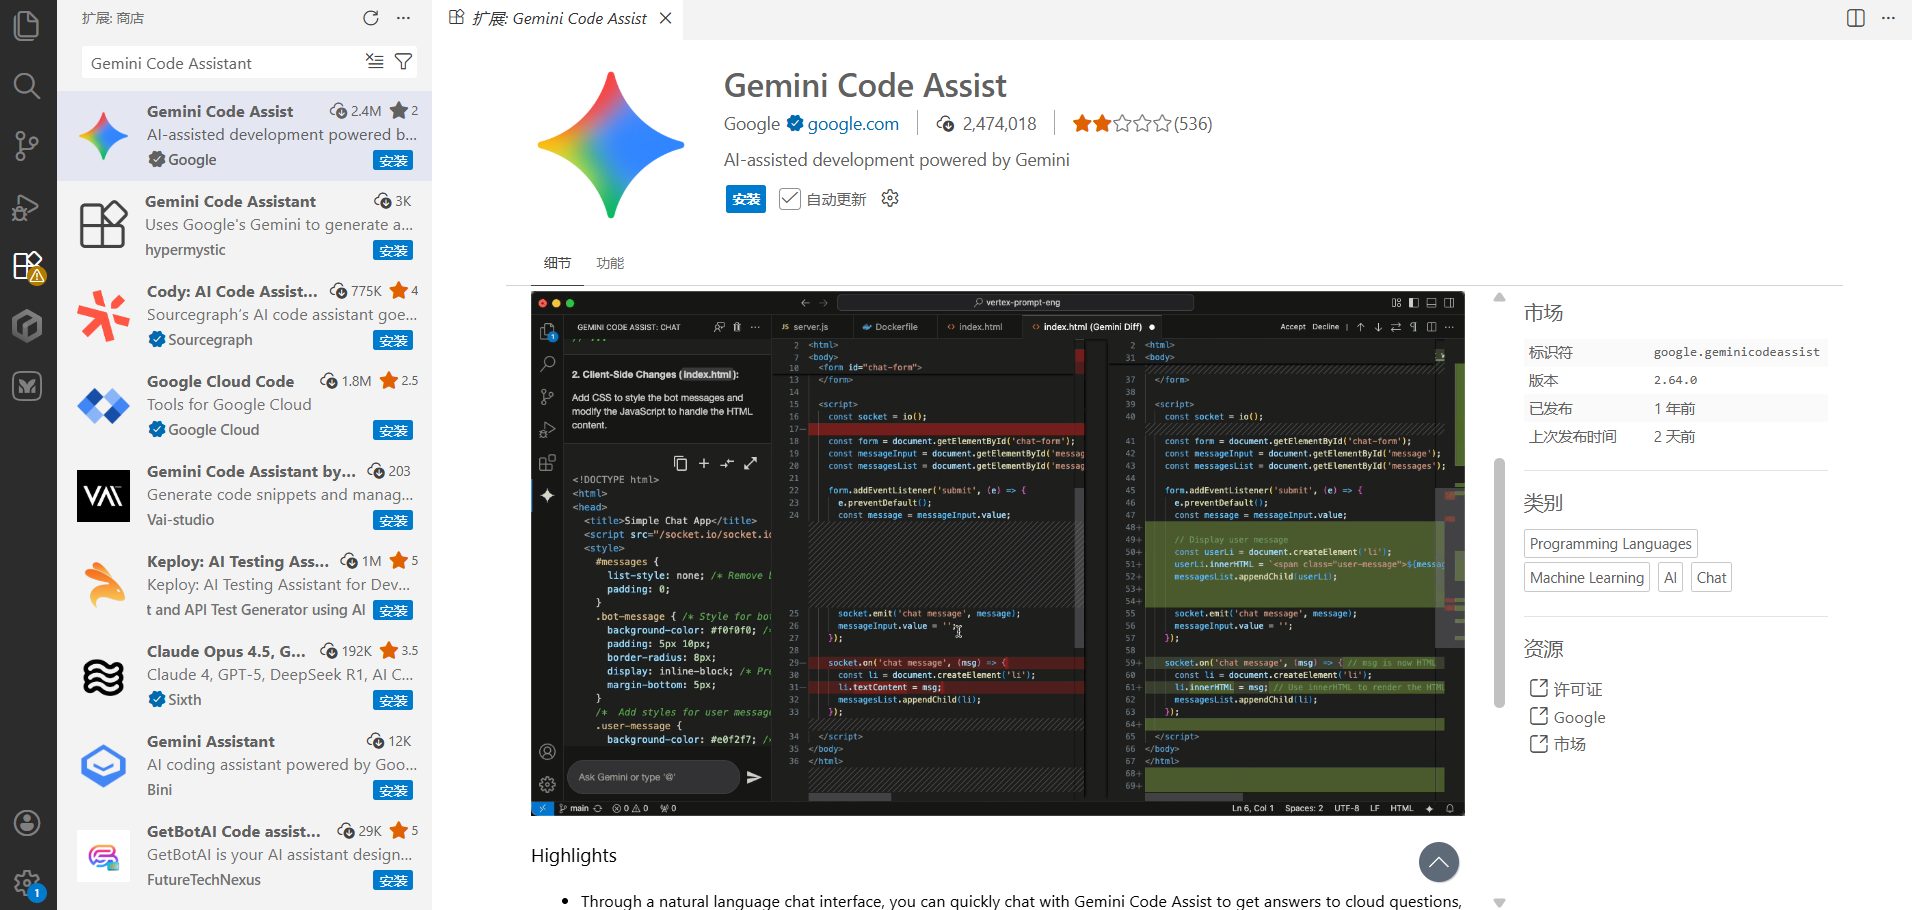
Task: Click the scrollbar up arrow
Action: pos(1499,297)
